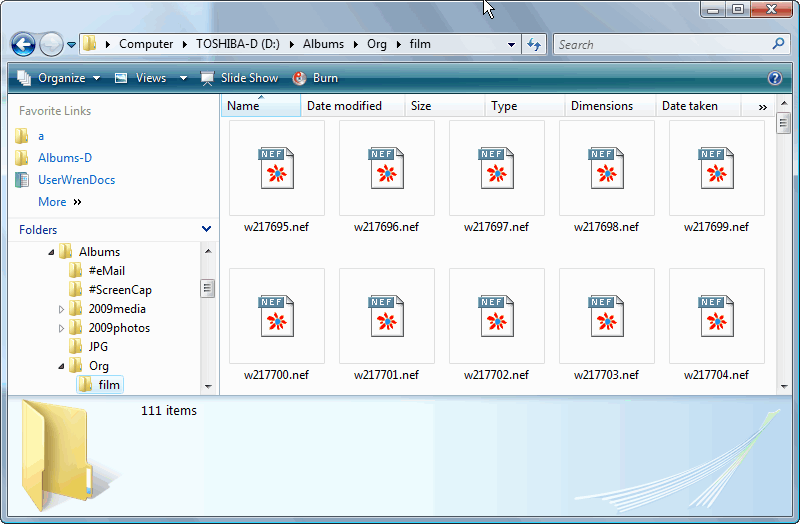Image resolution: width=800 pixels, height=524 pixels.
Task: Select the JPG folder in the tree
Action: 98,346
